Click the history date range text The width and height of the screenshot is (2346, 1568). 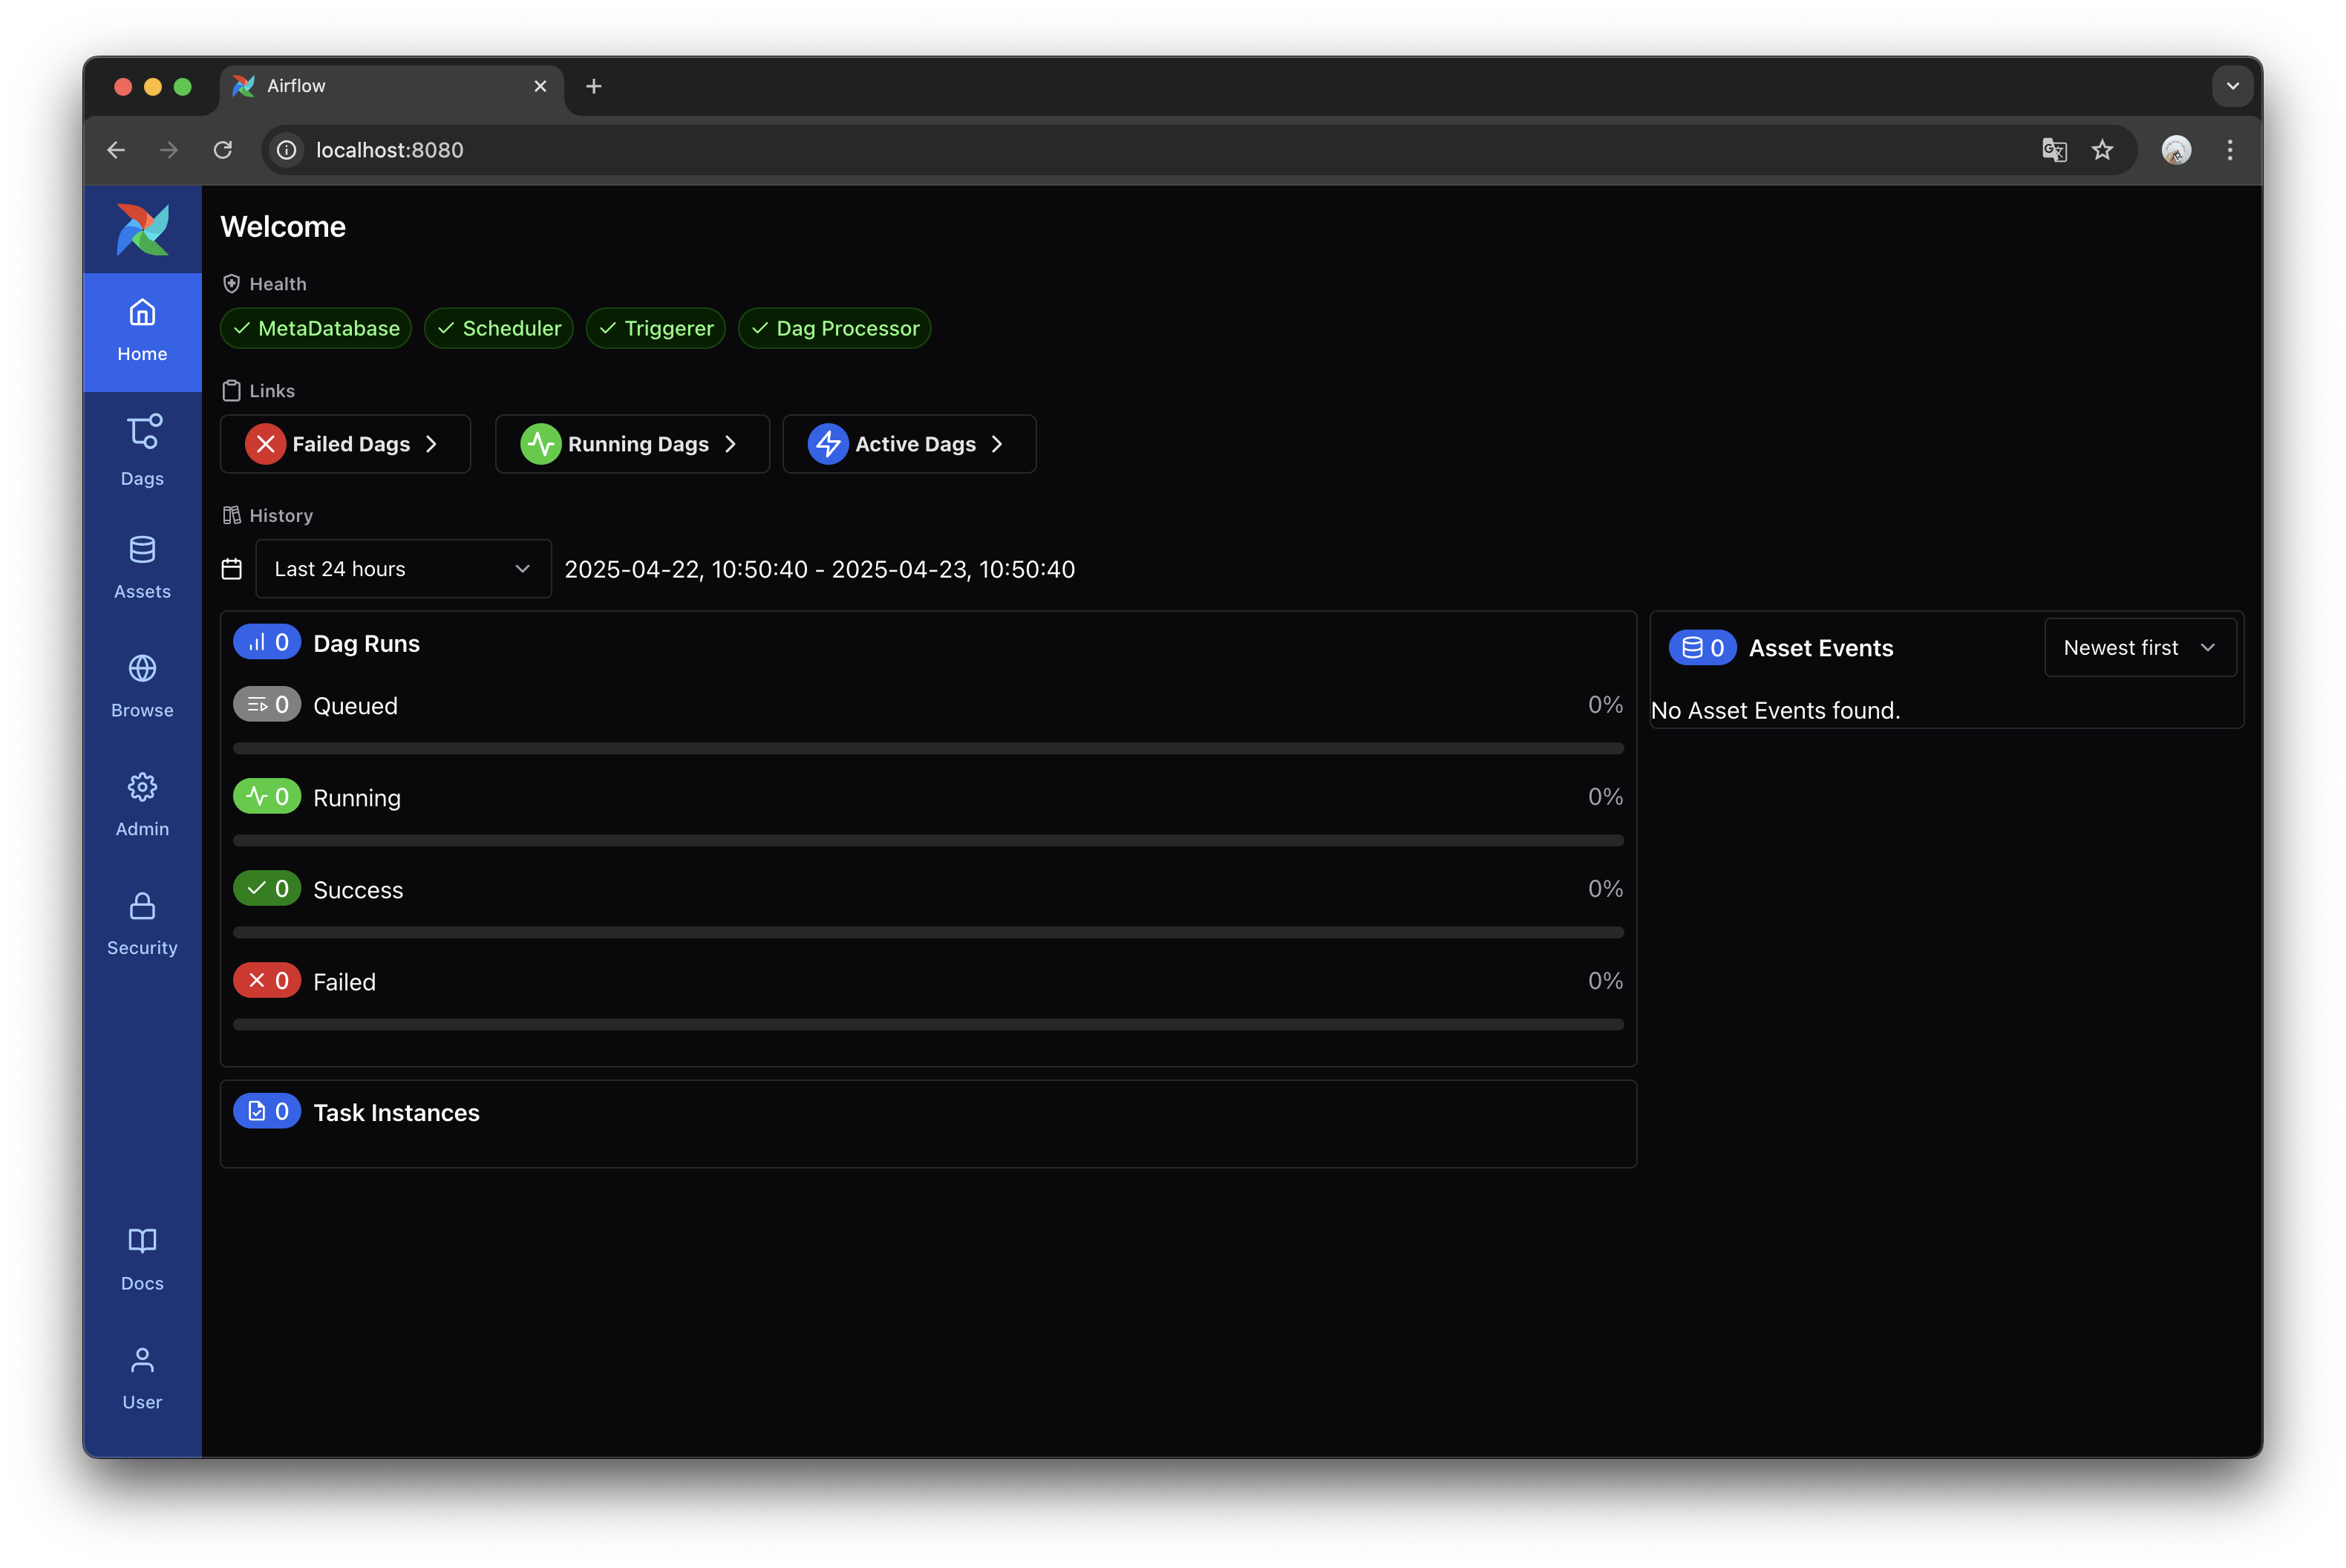tap(819, 569)
